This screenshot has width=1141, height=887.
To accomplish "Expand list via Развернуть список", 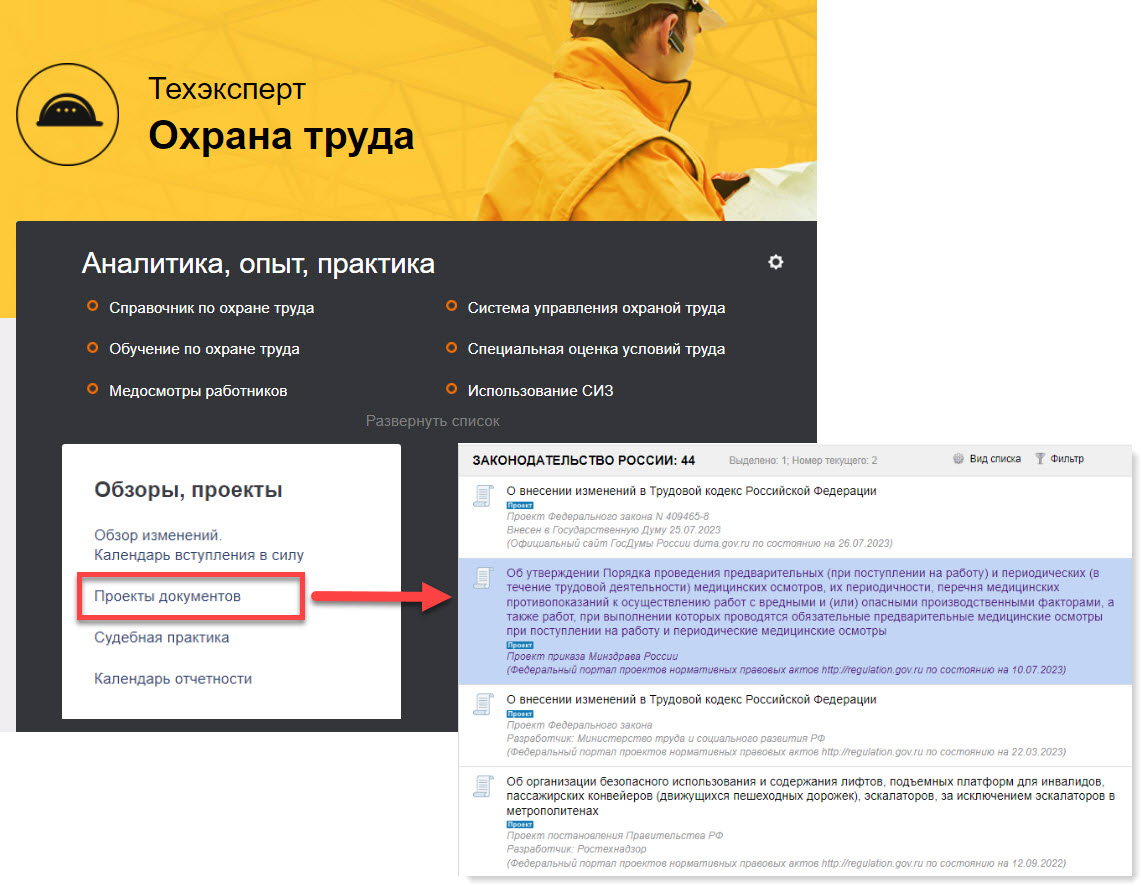I will (432, 421).
